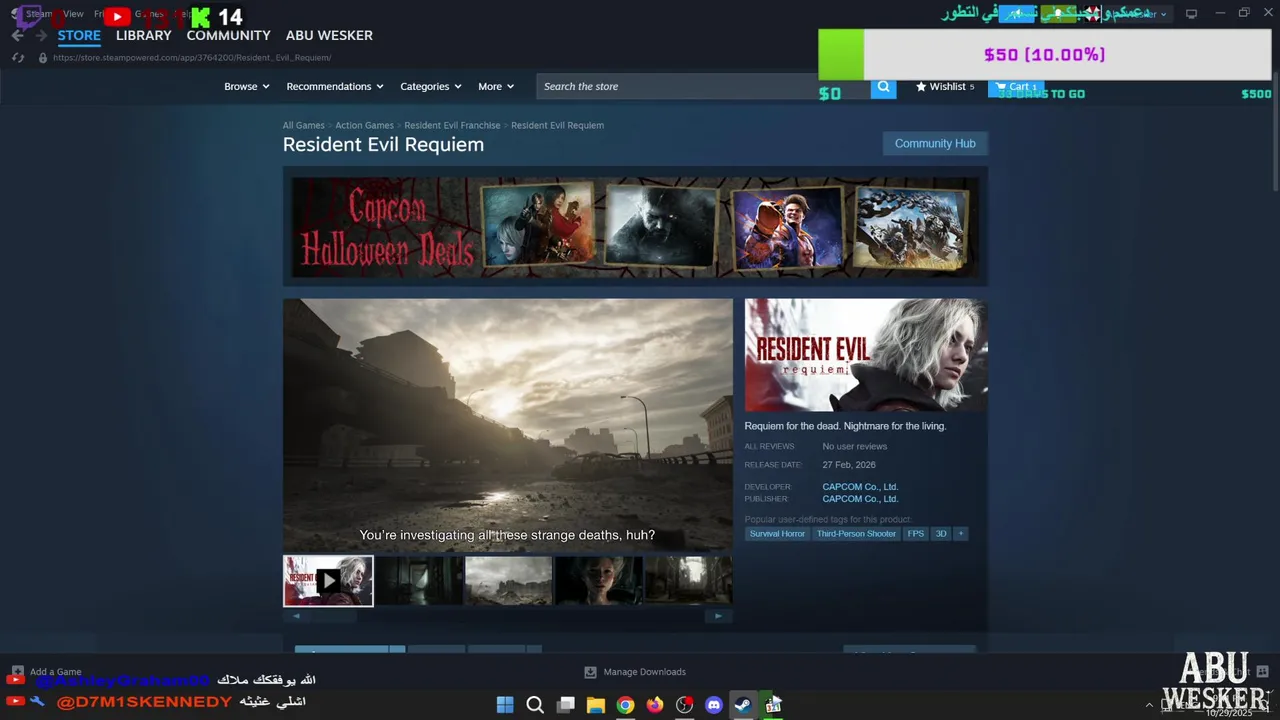The width and height of the screenshot is (1280, 720).
Task: Click the padlock icon beside the URL
Action: click(x=42, y=58)
